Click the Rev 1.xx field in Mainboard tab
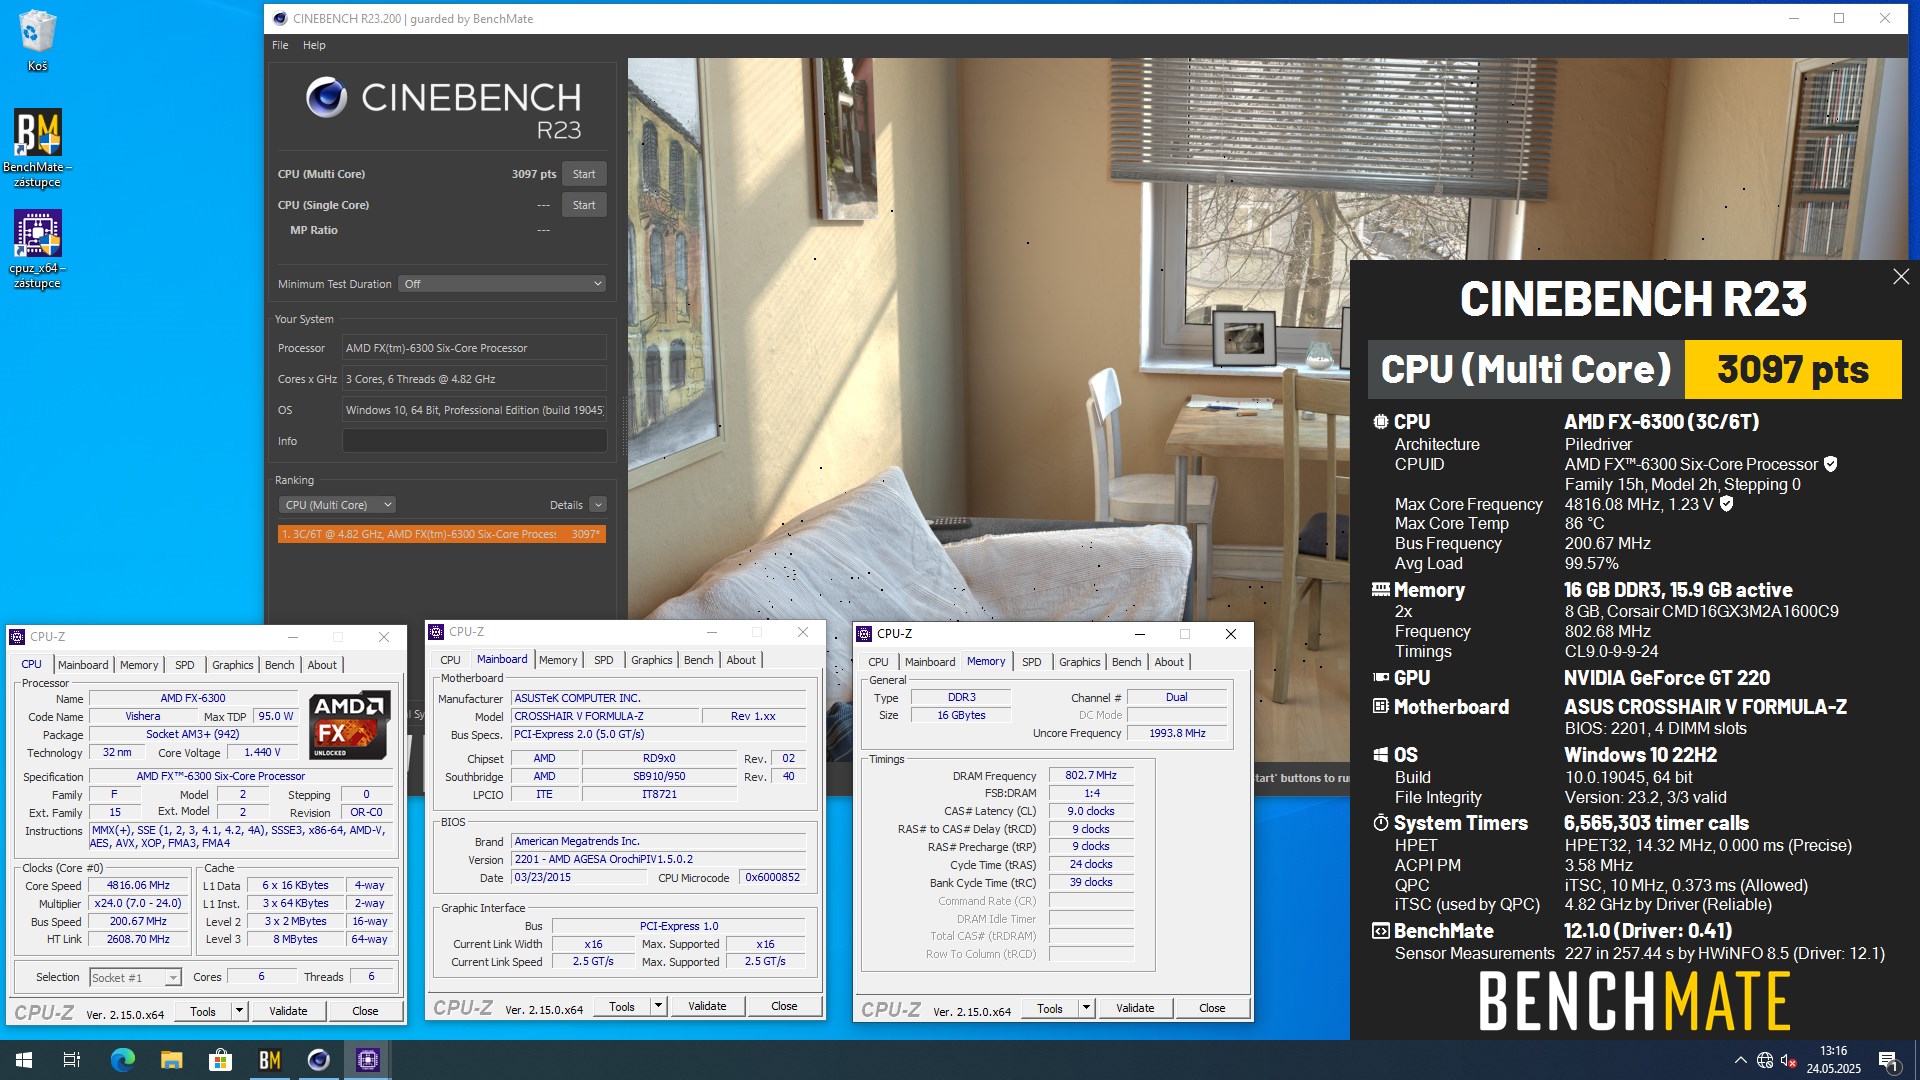The width and height of the screenshot is (1920, 1080). 753,716
